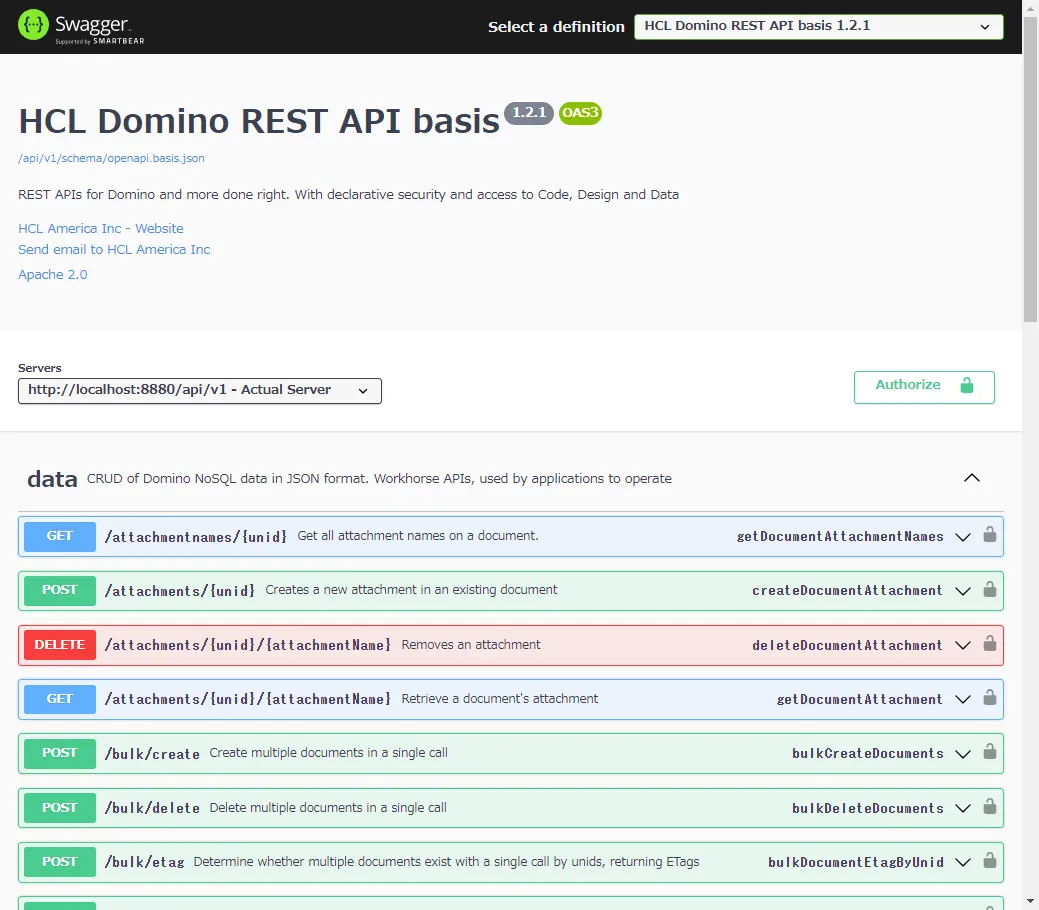This screenshot has width=1039, height=910.
Task: Click the padlock next to deleteDocumentAttachment
Action: point(989,645)
